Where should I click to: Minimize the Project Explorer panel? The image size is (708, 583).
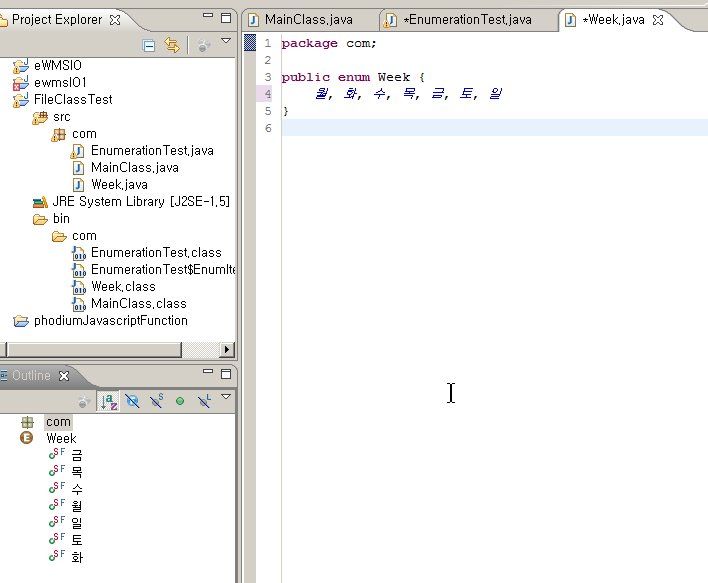pyautogui.click(x=208, y=15)
